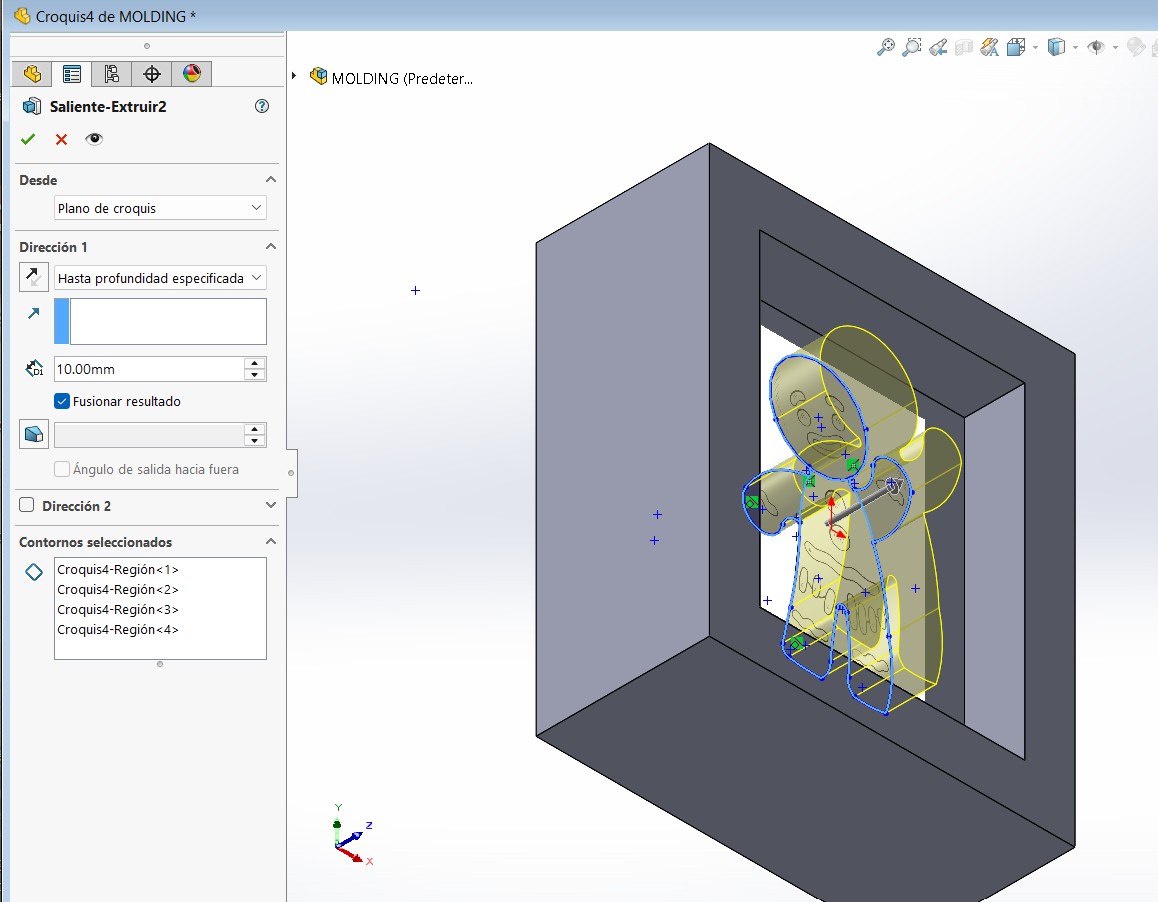The width and height of the screenshot is (1158, 902).
Task: Collapse the Desde section
Action: (x=271, y=180)
